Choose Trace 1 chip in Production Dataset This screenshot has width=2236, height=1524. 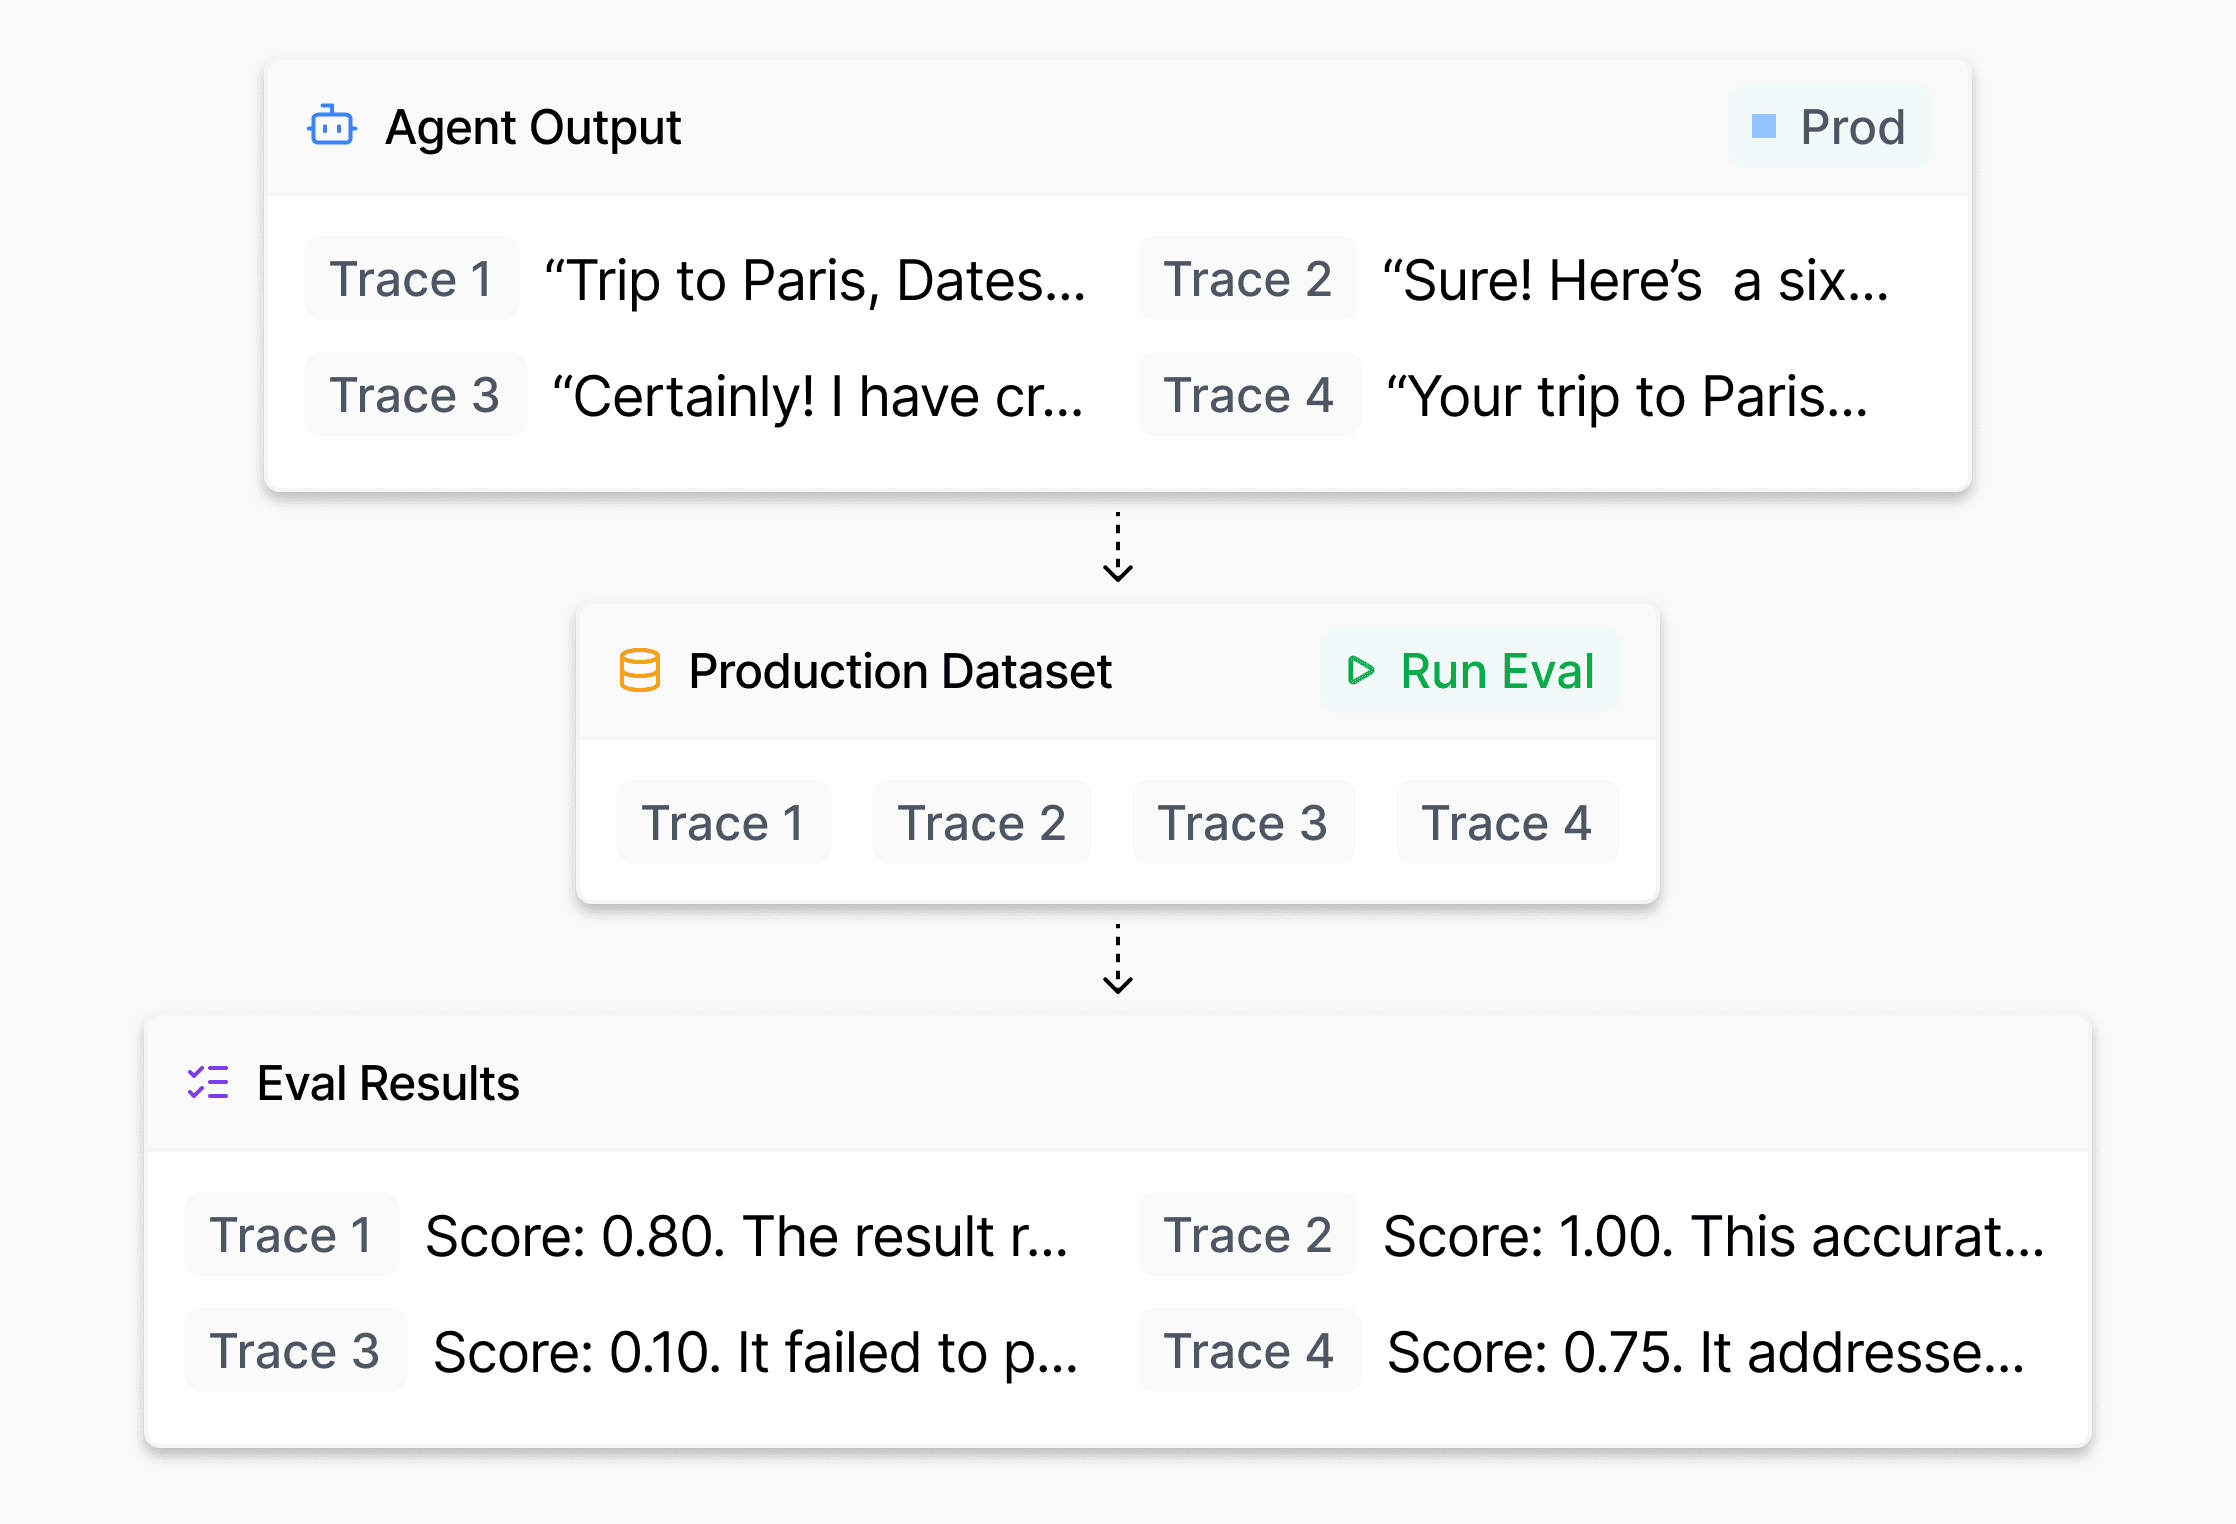[x=724, y=823]
